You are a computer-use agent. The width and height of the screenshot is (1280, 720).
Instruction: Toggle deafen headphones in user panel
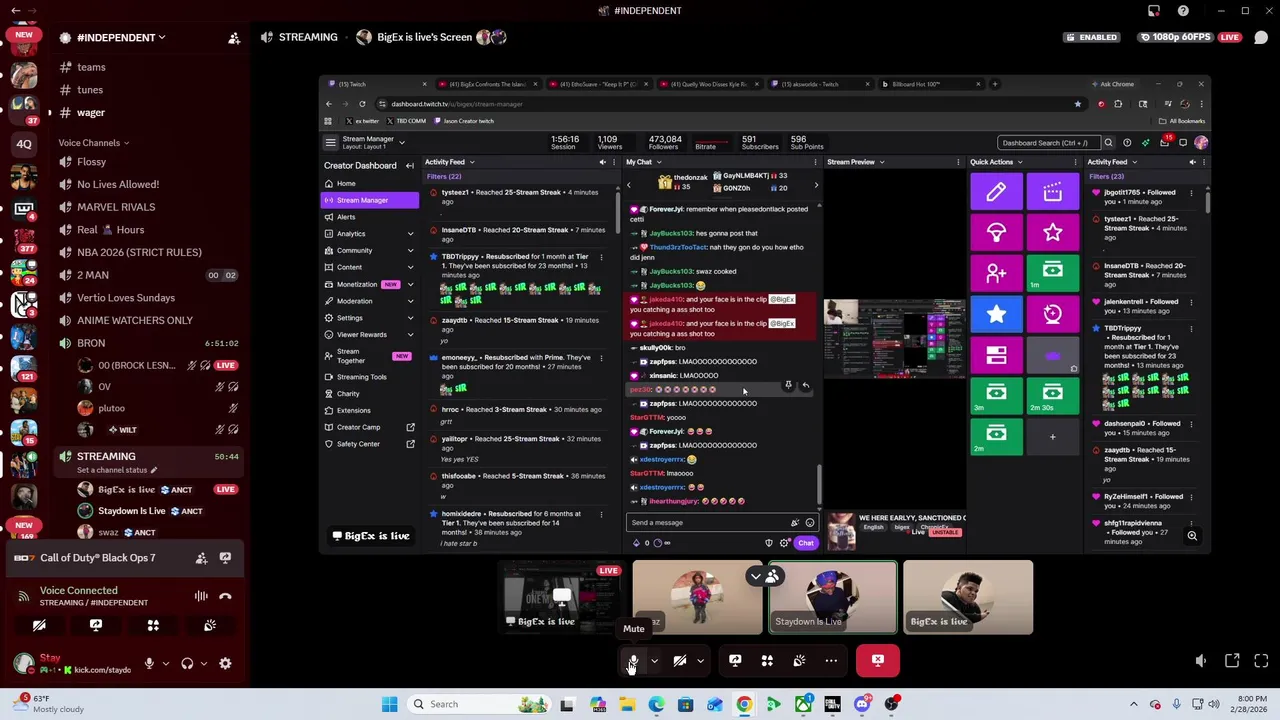[187, 663]
